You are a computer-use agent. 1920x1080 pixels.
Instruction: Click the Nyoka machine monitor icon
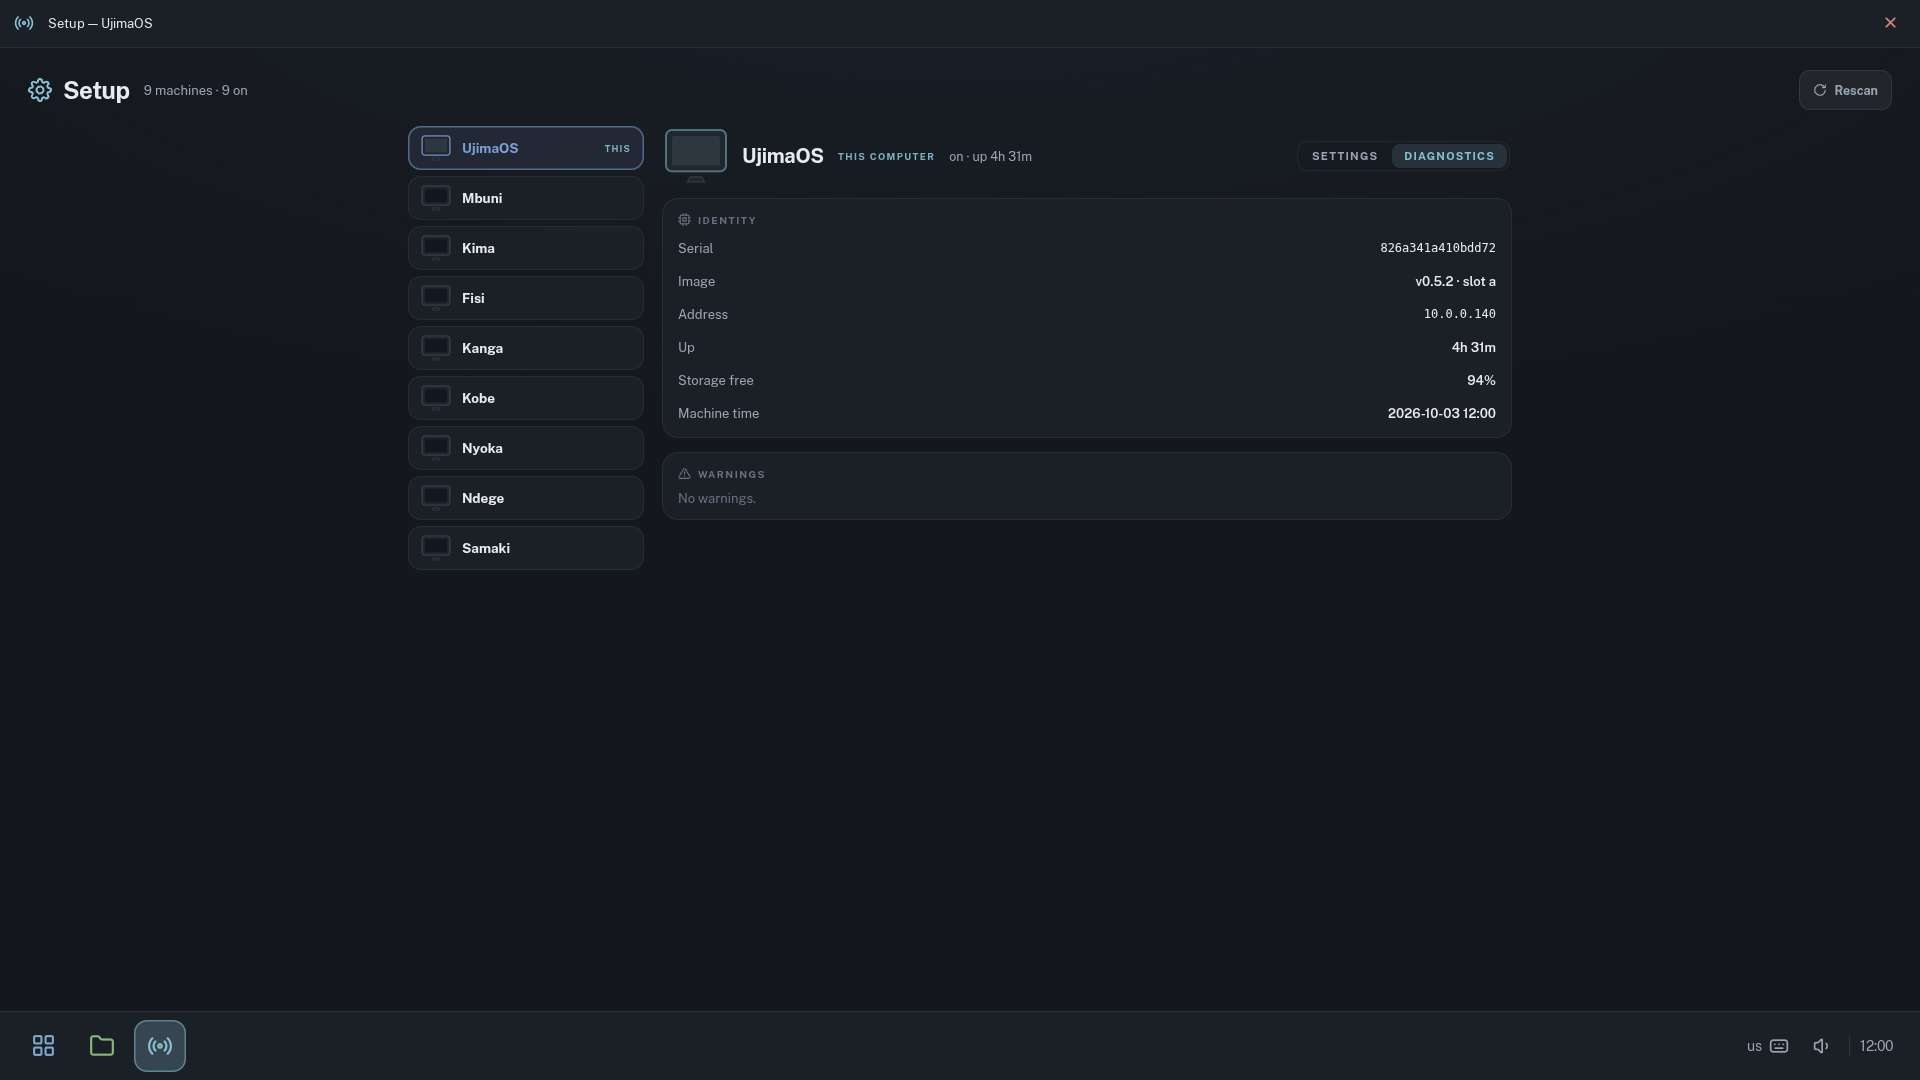pyautogui.click(x=436, y=448)
